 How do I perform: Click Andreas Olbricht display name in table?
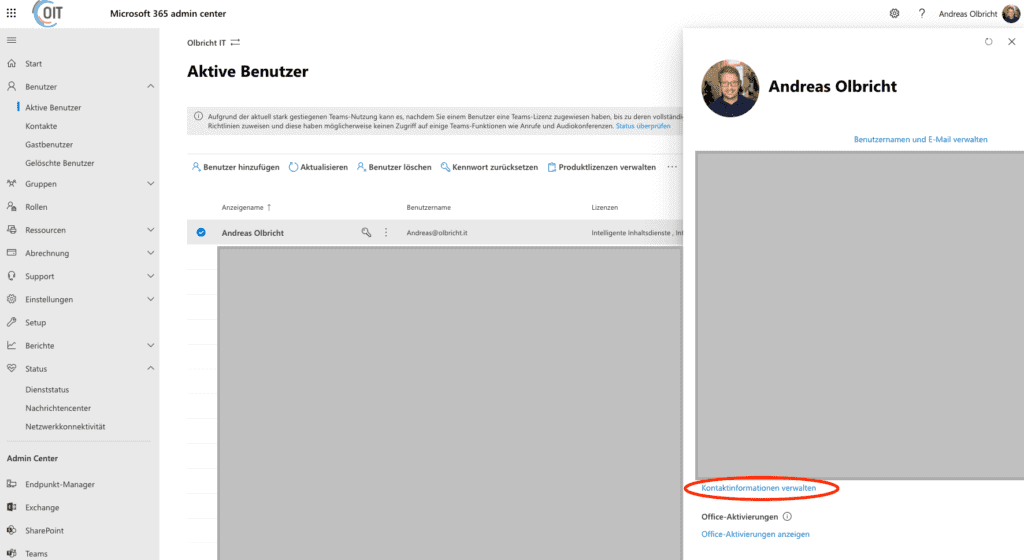coord(253,232)
